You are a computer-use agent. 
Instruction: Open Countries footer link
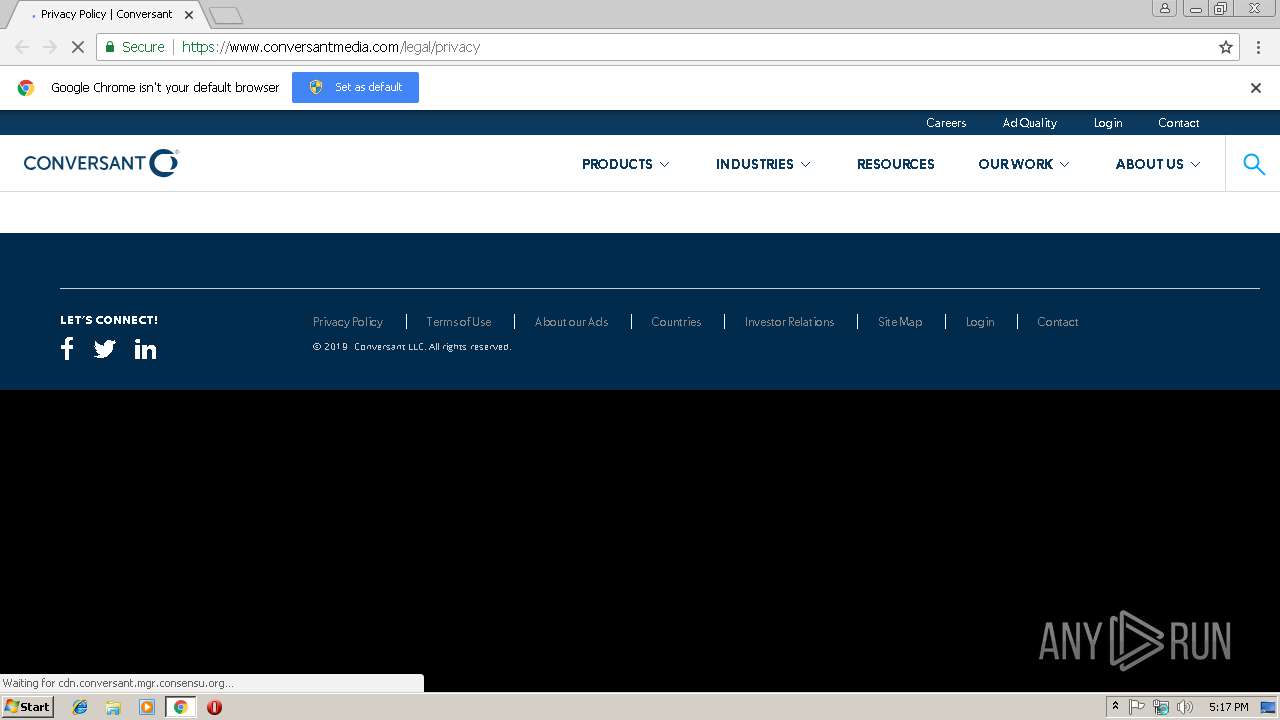676,322
